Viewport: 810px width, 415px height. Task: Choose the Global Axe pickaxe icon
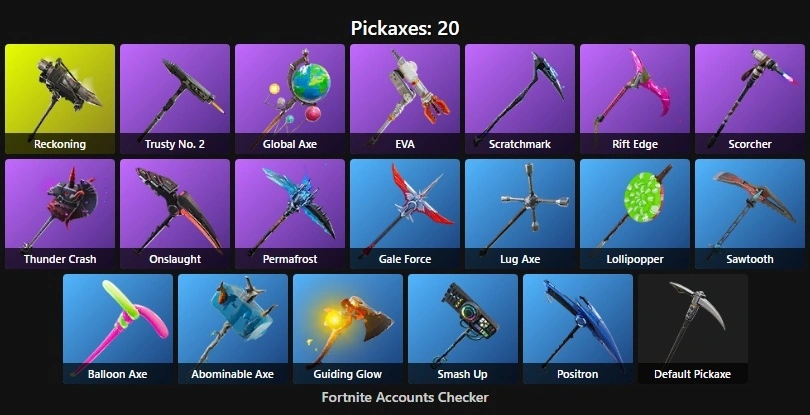290,99
